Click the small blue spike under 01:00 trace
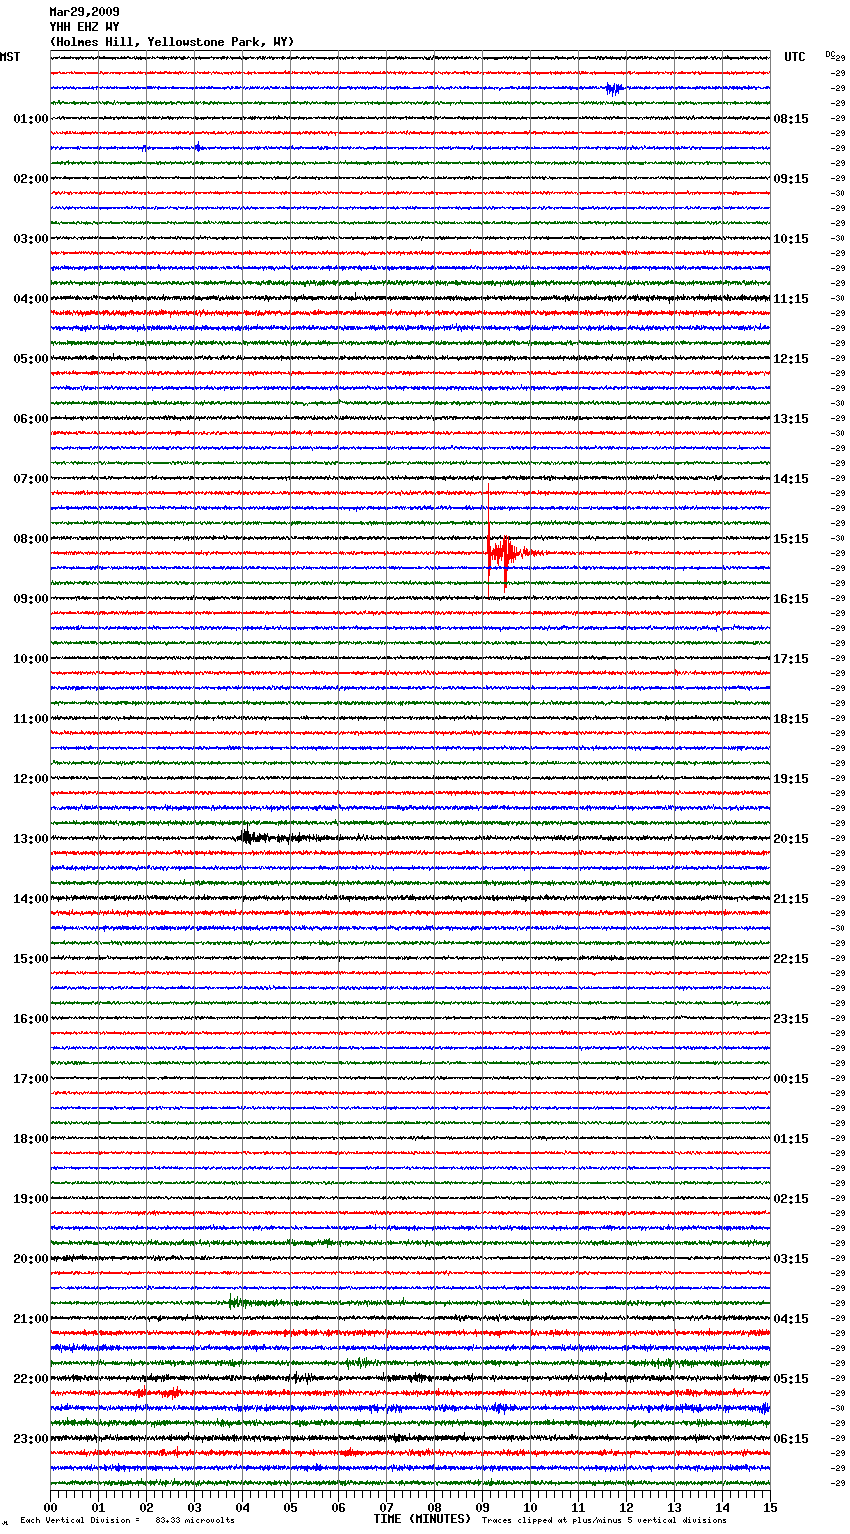The height and width of the screenshot is (1534, 850). click(197, 147)
